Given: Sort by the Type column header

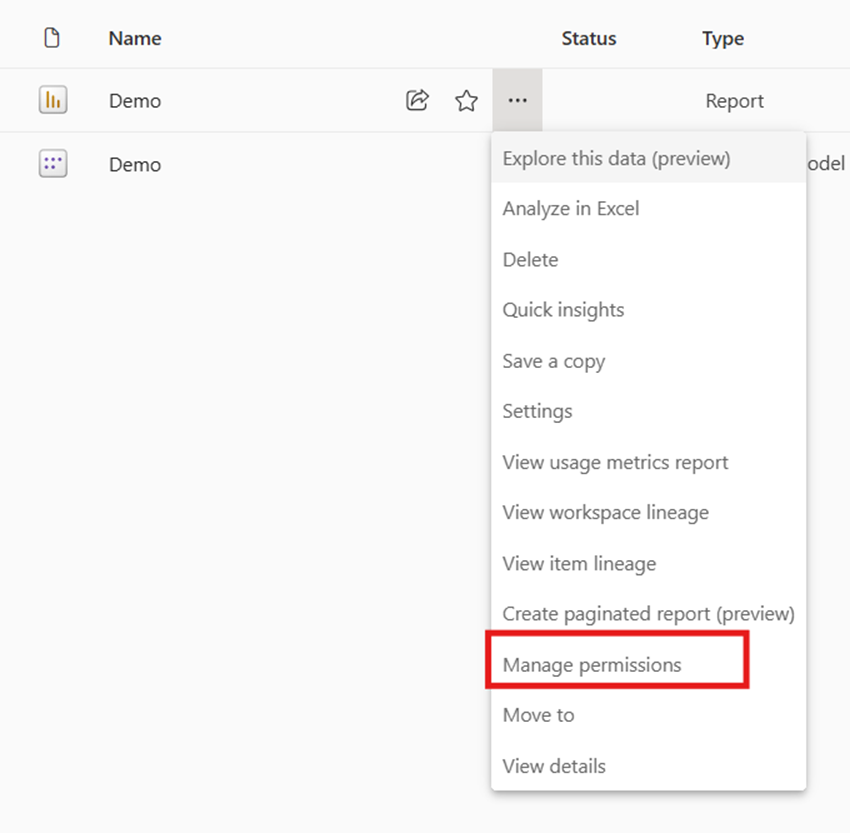Looking at the screenshot, I should click(x=723, y=39).
